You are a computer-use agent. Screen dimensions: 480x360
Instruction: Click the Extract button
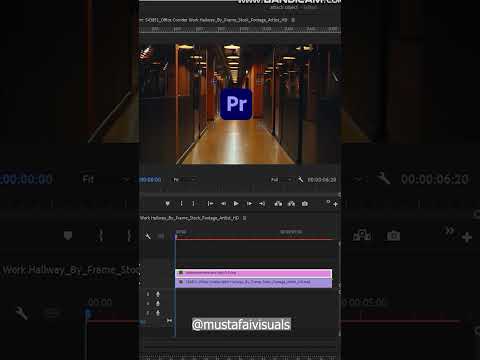pyautogui.click(x=291, y=203)
